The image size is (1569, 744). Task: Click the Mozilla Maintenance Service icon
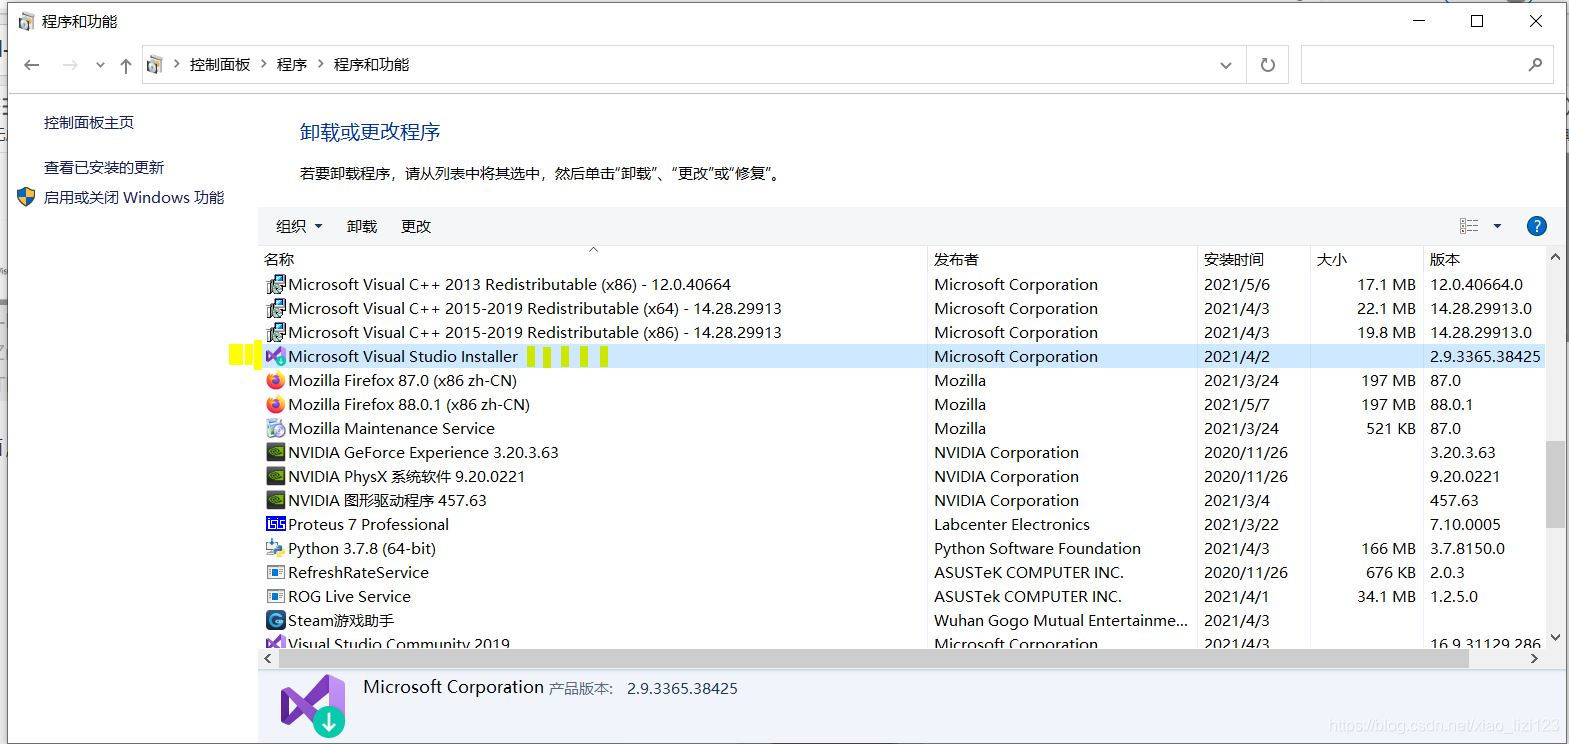[276, 429]
